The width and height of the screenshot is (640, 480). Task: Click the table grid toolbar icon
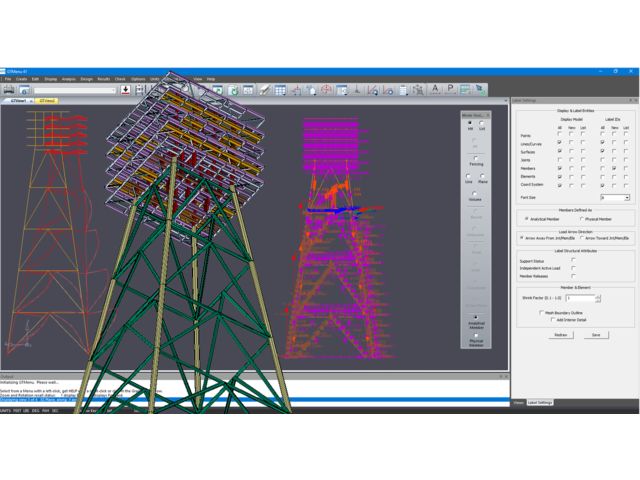point(280,90)
